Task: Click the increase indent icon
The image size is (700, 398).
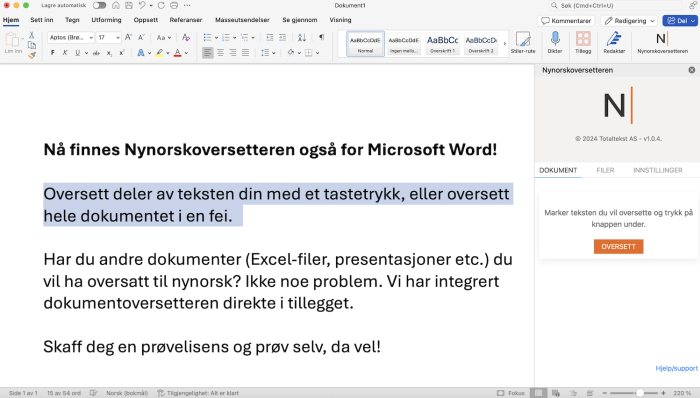Action: tap(283, 37)
